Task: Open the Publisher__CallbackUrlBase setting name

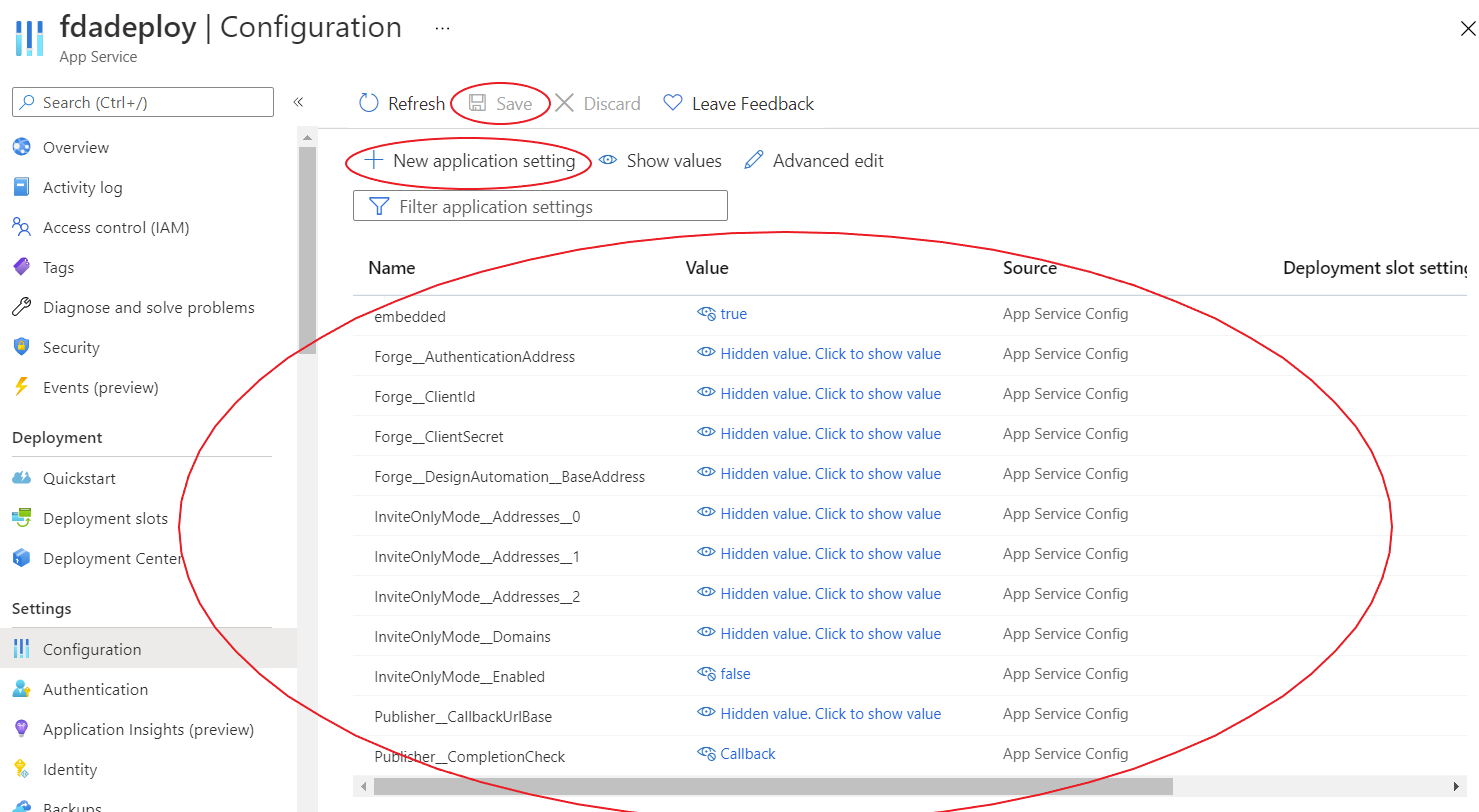Action: tap(463, 716)
